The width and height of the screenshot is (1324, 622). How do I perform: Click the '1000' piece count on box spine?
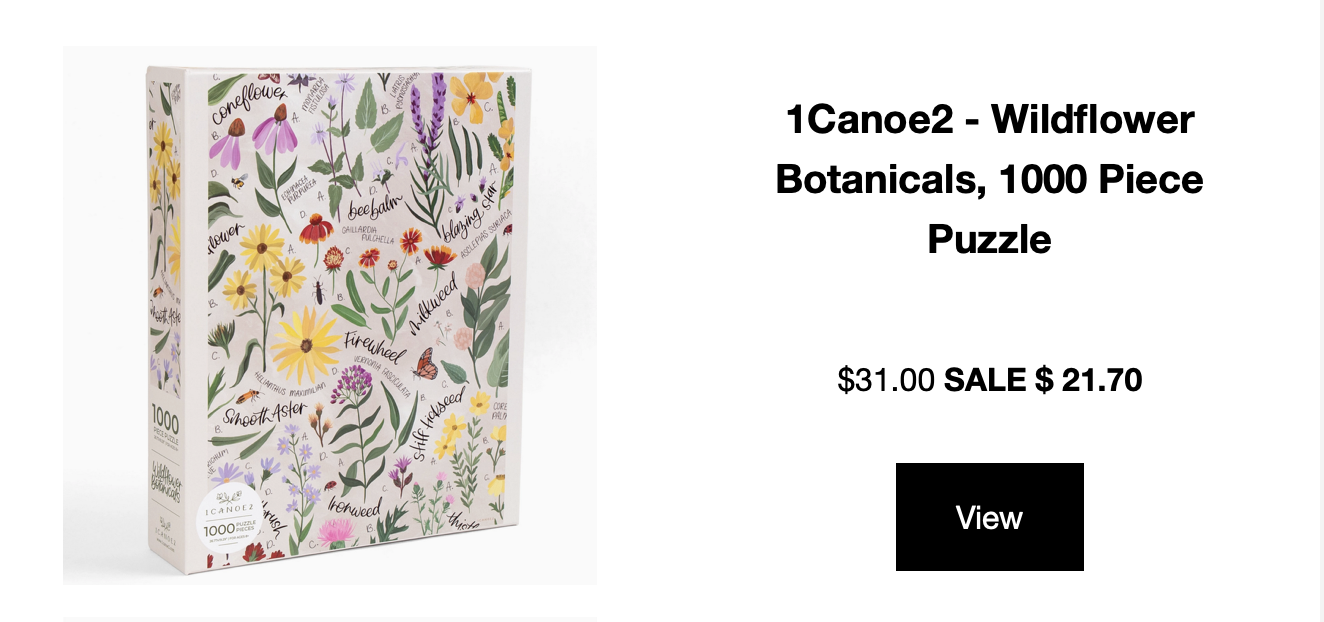point(165,416)
